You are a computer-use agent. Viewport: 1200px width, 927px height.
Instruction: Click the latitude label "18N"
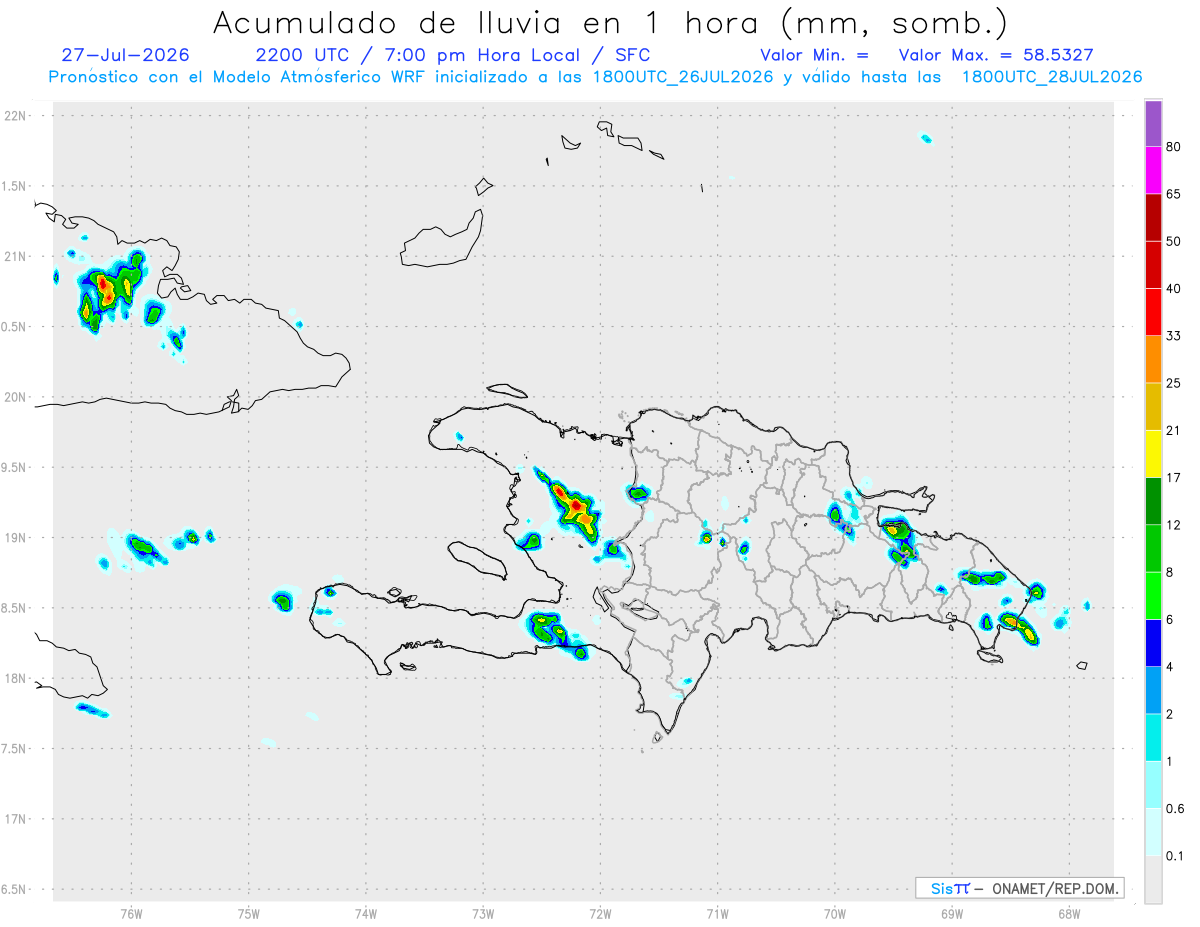(x=16, y=678)
